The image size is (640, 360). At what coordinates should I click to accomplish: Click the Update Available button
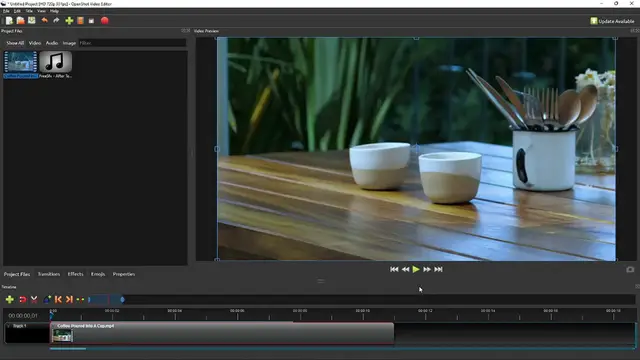[x=612, y=21]
